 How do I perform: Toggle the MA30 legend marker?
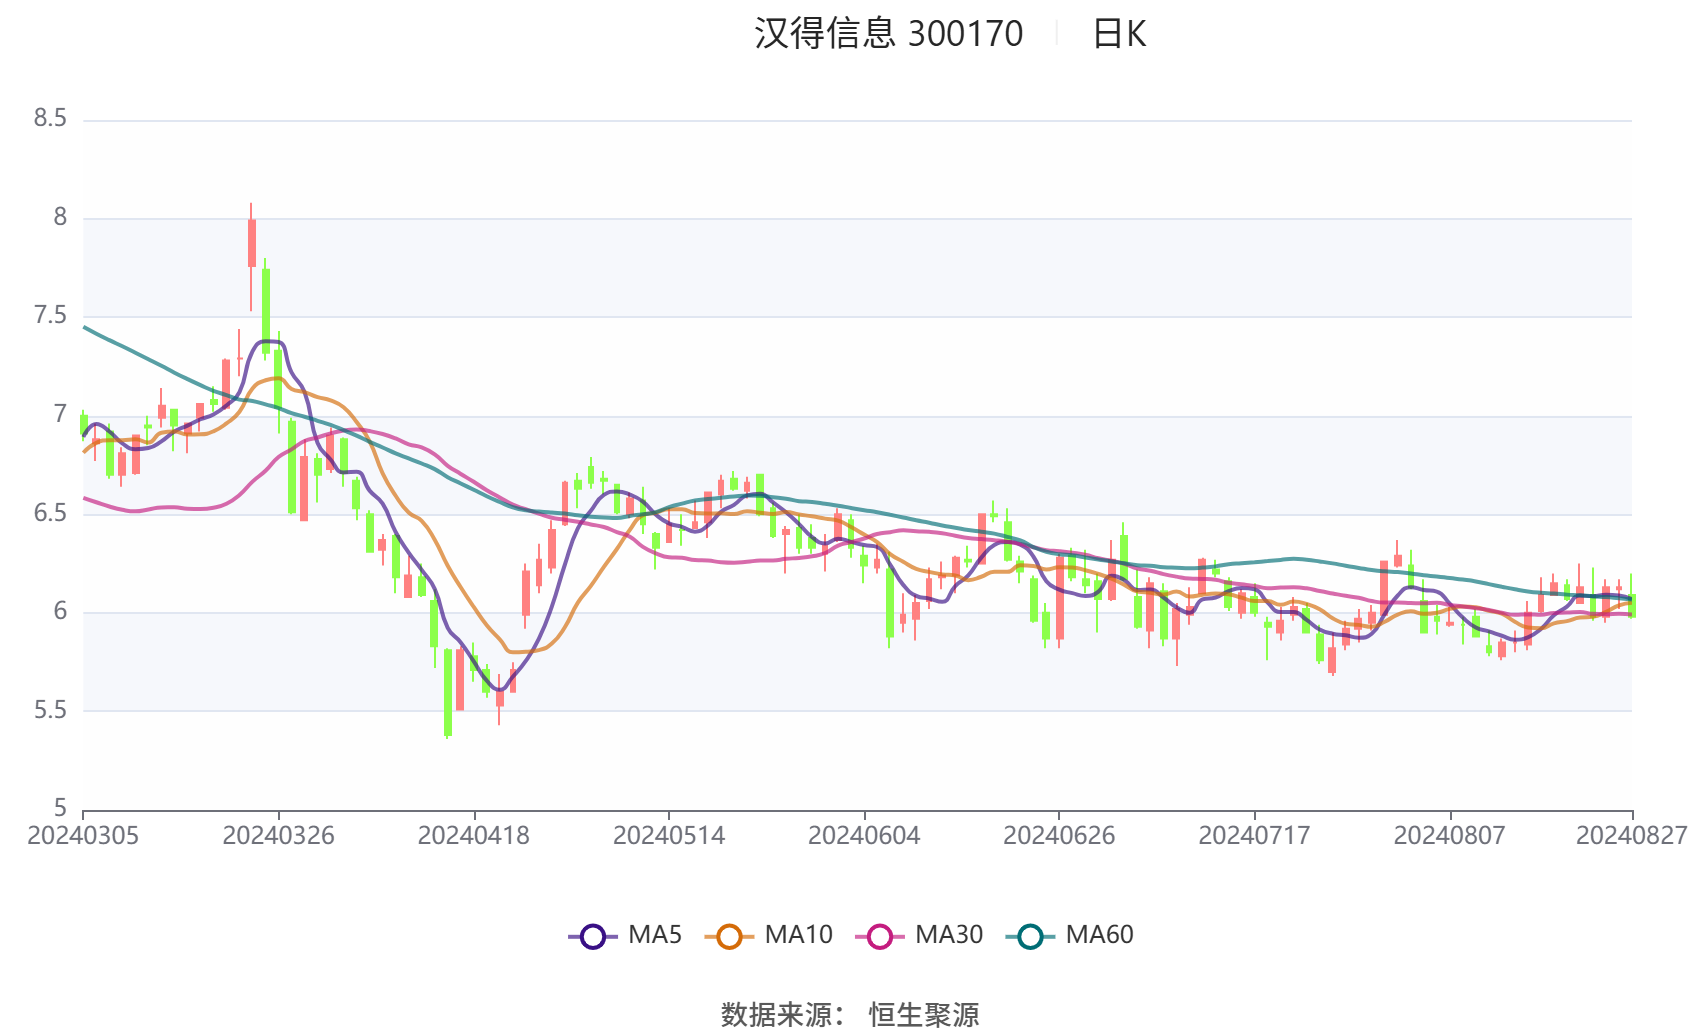880,937
